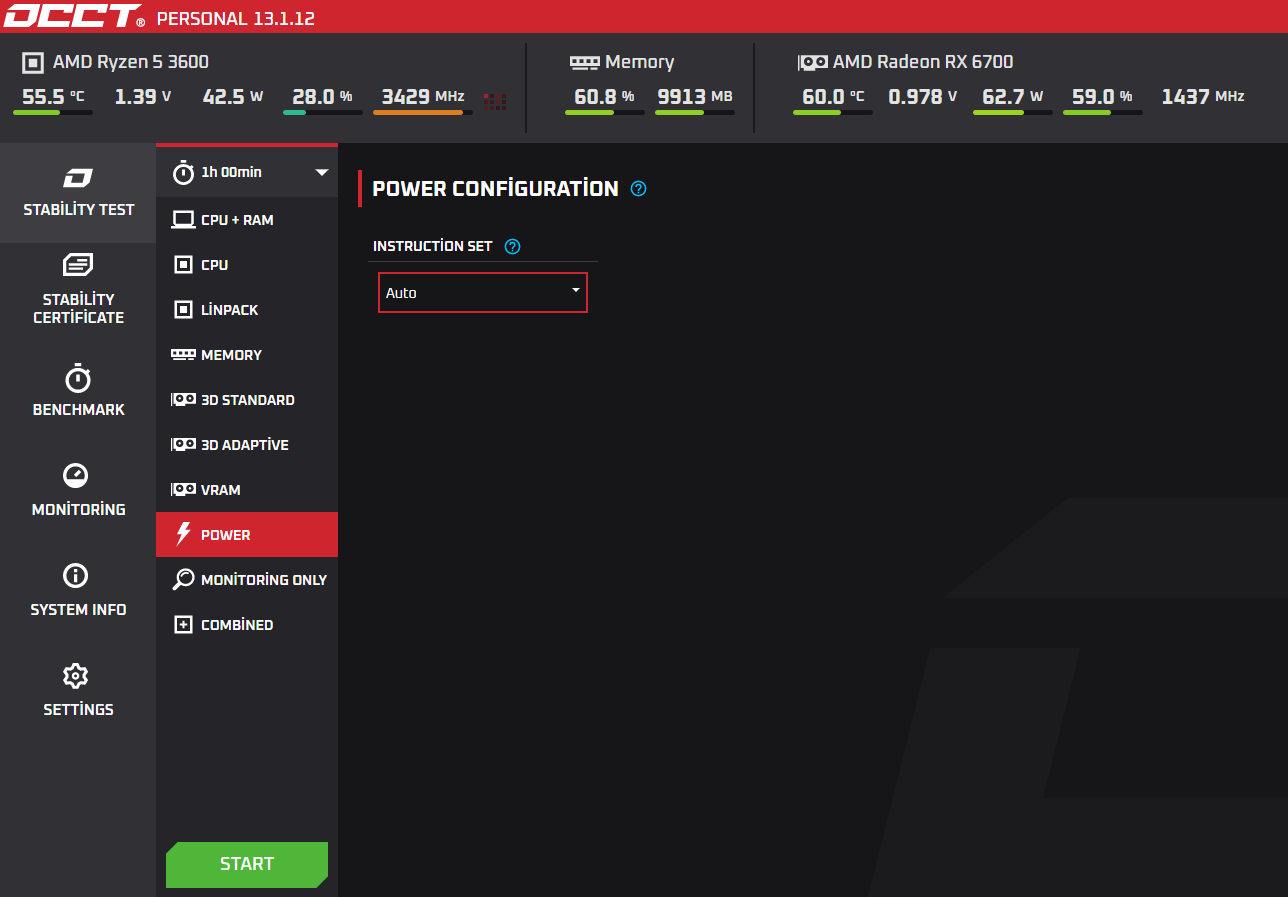Go to the Monitoring label
Viewport: 1288px width, 897px height.
pos(79,510)
